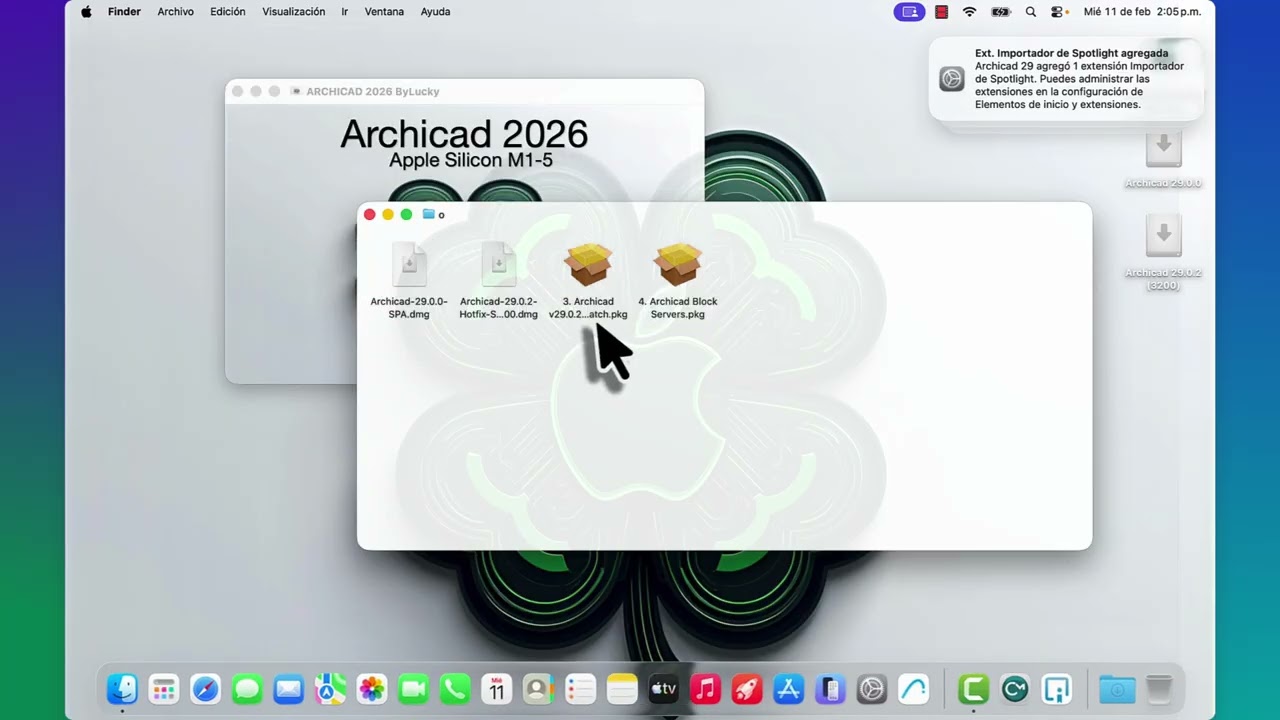Open the Apple menu
The image size is (1280, 720).
[x=86, y=12]
